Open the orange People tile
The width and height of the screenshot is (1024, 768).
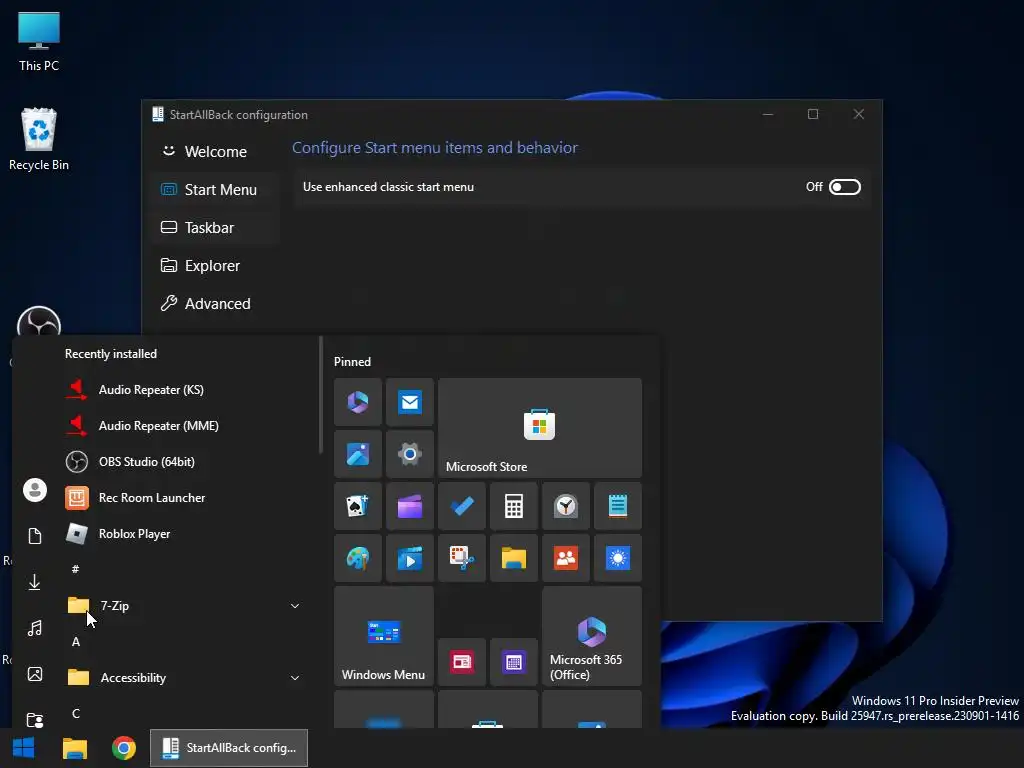(x=566, y=558)
